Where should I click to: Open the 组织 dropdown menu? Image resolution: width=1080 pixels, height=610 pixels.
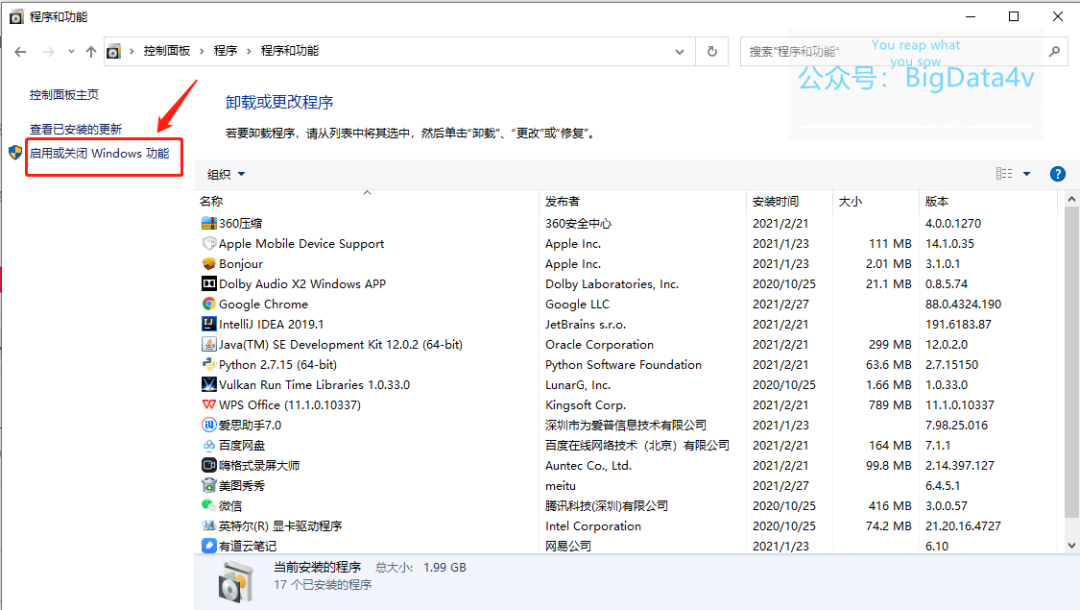(226, 174)
